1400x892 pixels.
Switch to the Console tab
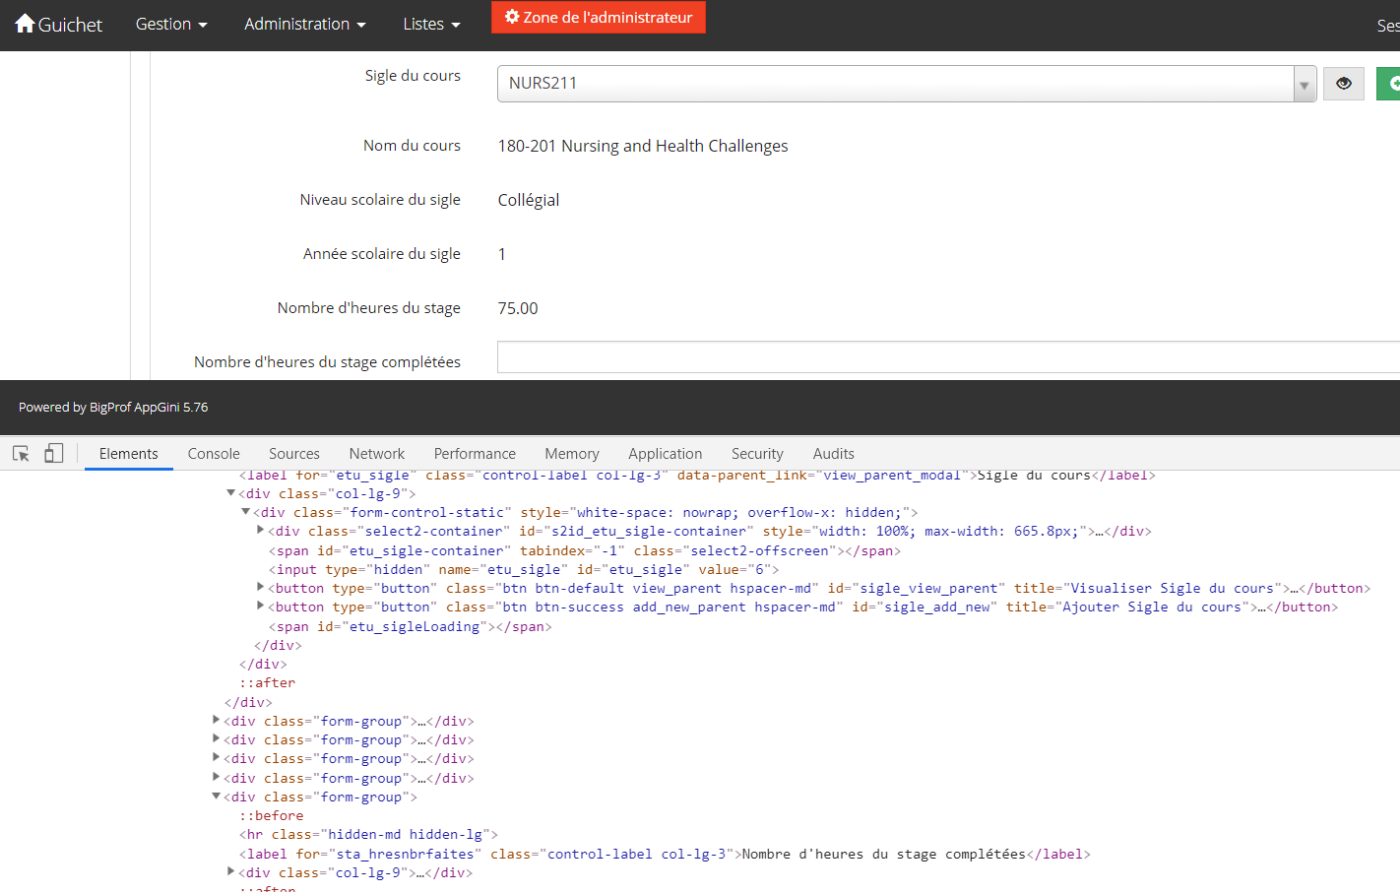point(214,453)
